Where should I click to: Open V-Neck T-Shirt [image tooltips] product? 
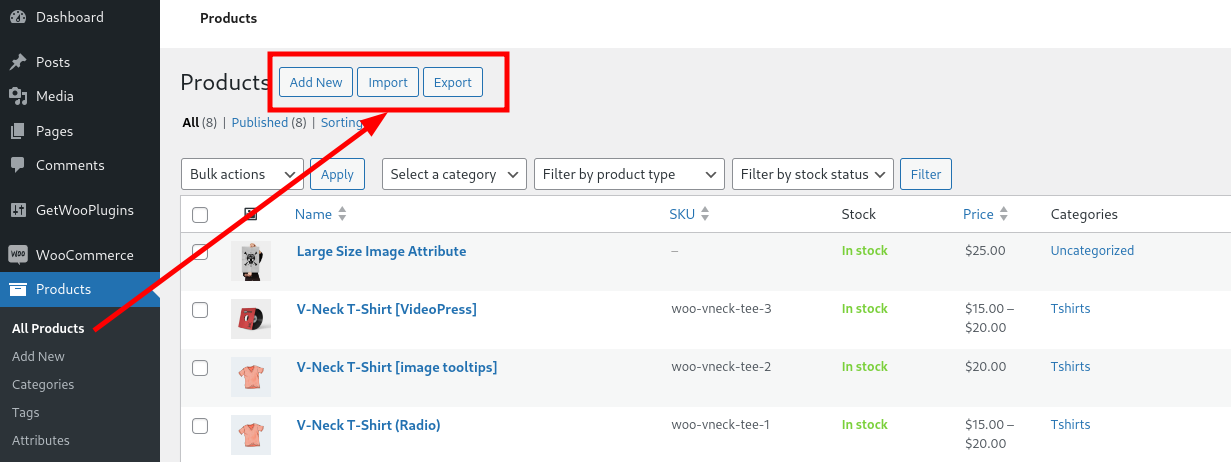point(397,367)
